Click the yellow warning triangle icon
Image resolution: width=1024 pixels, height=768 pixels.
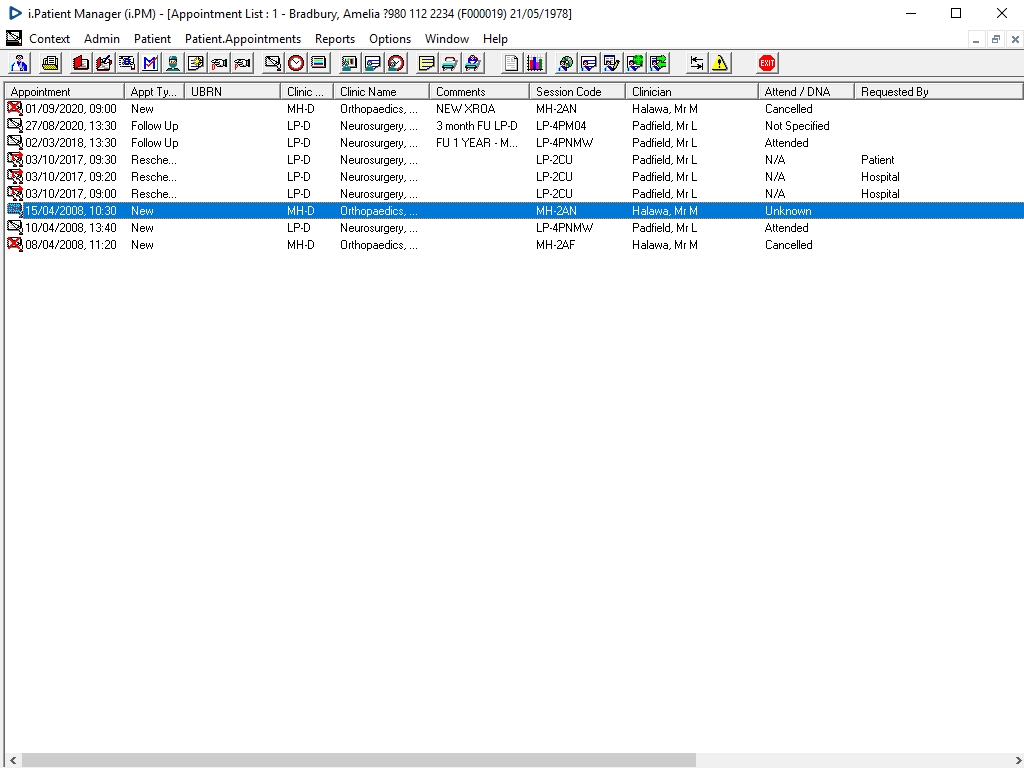point(720,63)
